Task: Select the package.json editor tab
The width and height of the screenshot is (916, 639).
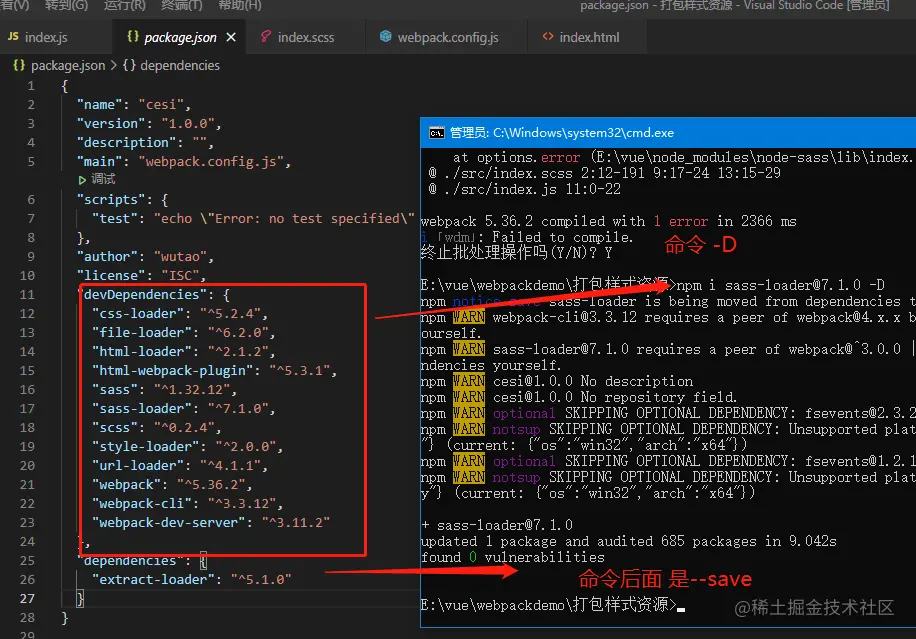Action: [180, 37]
